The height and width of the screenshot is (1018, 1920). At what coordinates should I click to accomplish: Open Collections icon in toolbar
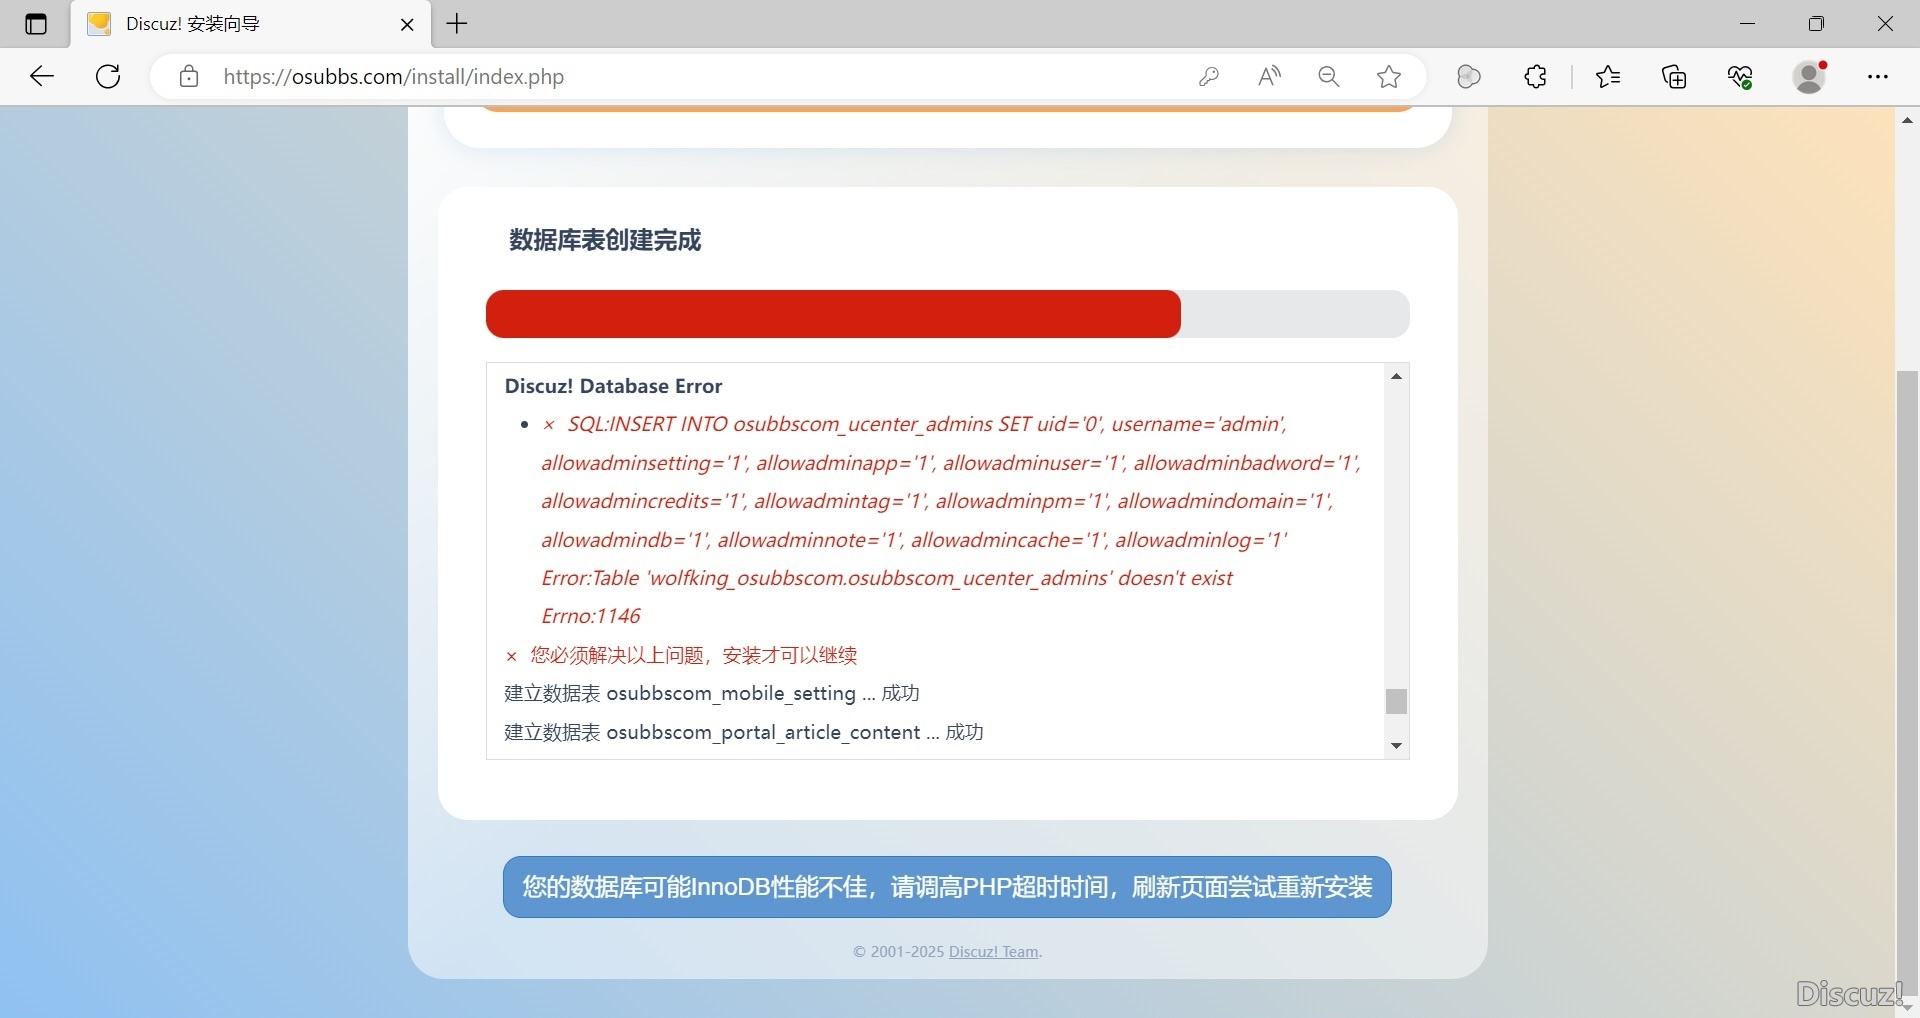tap(1674, 77)
